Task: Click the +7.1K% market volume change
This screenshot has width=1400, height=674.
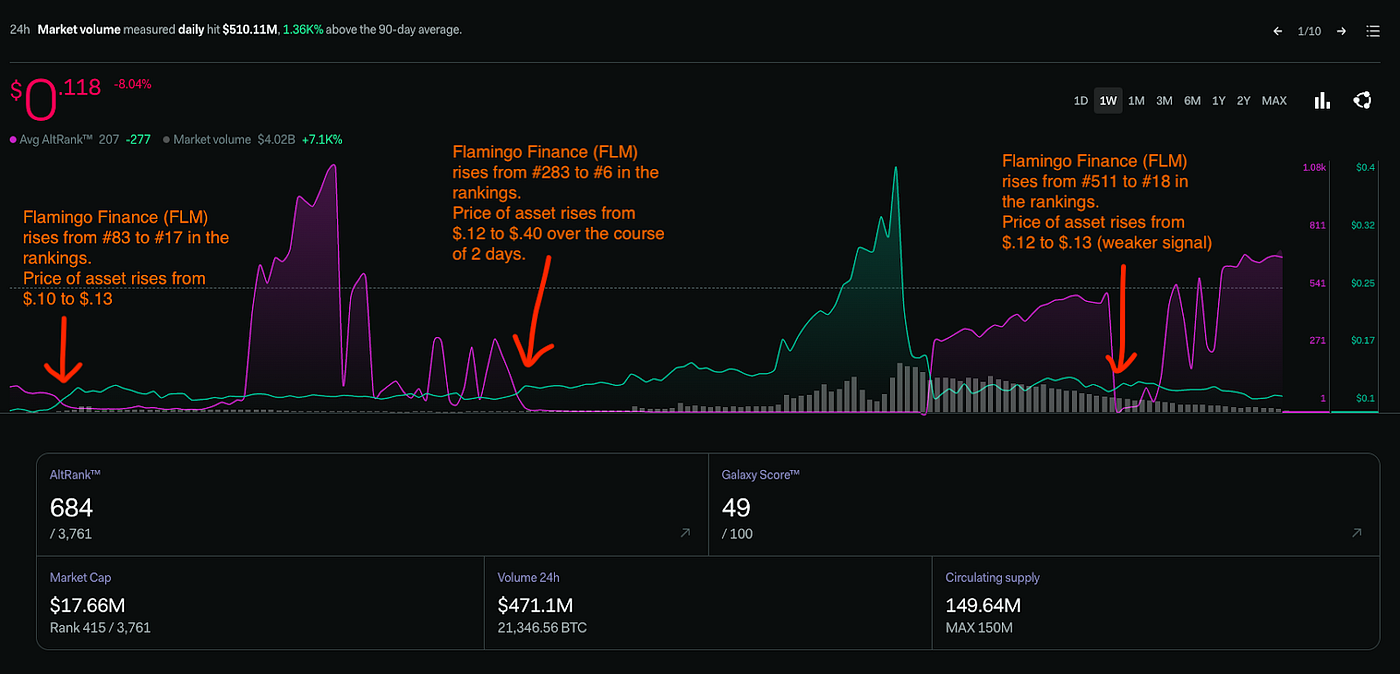Action: click(323, 140)
